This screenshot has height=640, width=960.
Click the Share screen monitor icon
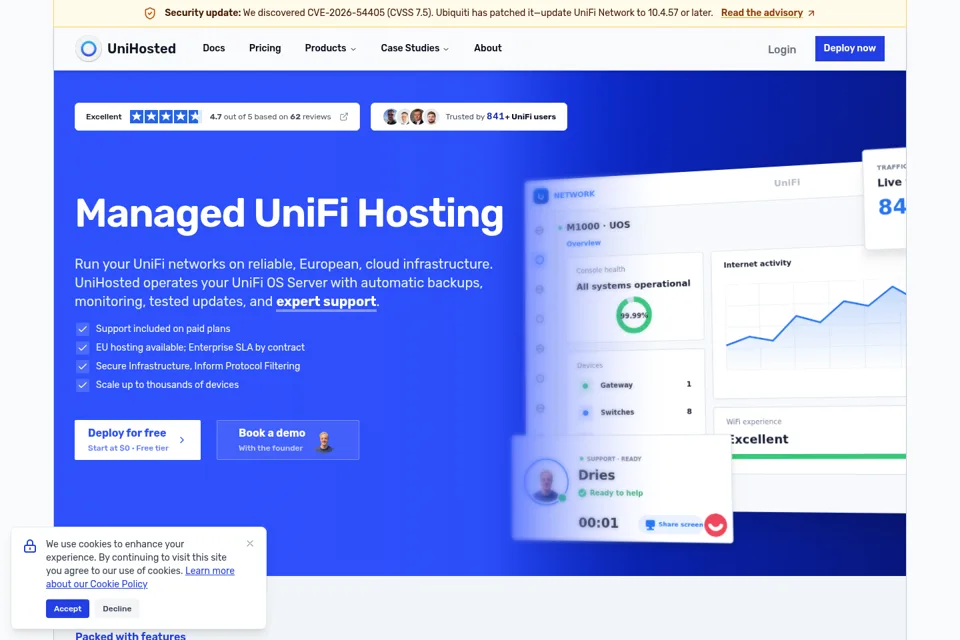[650, 524]
